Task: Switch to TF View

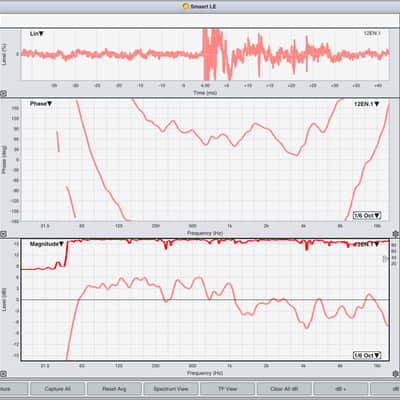Action: pos(227,389)
